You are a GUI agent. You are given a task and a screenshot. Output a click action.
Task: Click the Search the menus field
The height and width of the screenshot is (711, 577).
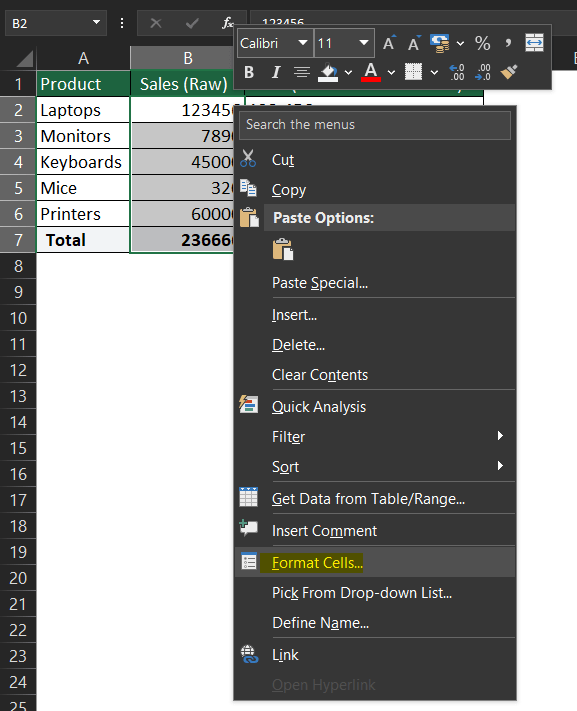tap(375, 125)
